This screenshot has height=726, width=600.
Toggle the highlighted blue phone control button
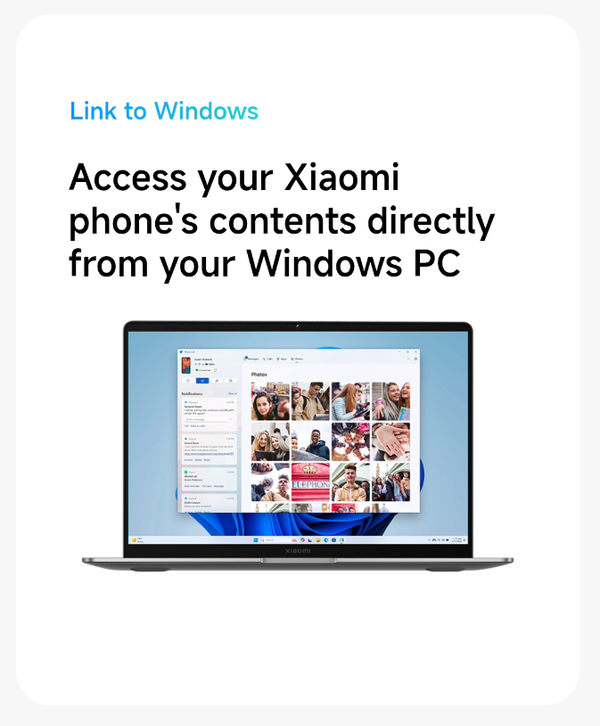click(x=202, y=381)
